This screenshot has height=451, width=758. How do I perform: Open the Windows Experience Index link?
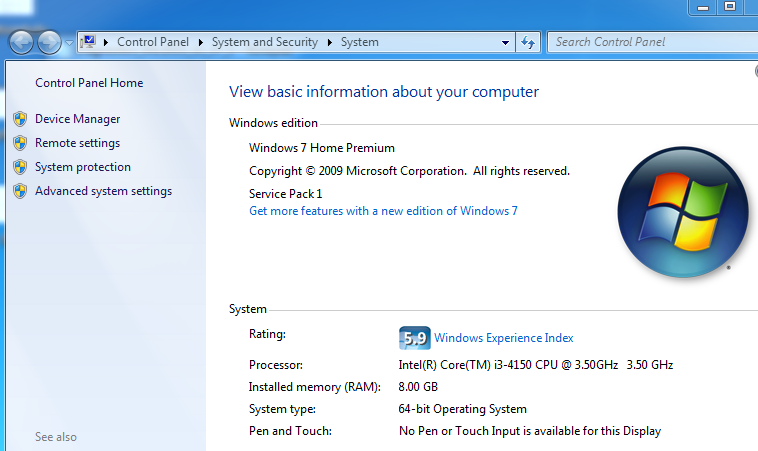coord(504,338)
